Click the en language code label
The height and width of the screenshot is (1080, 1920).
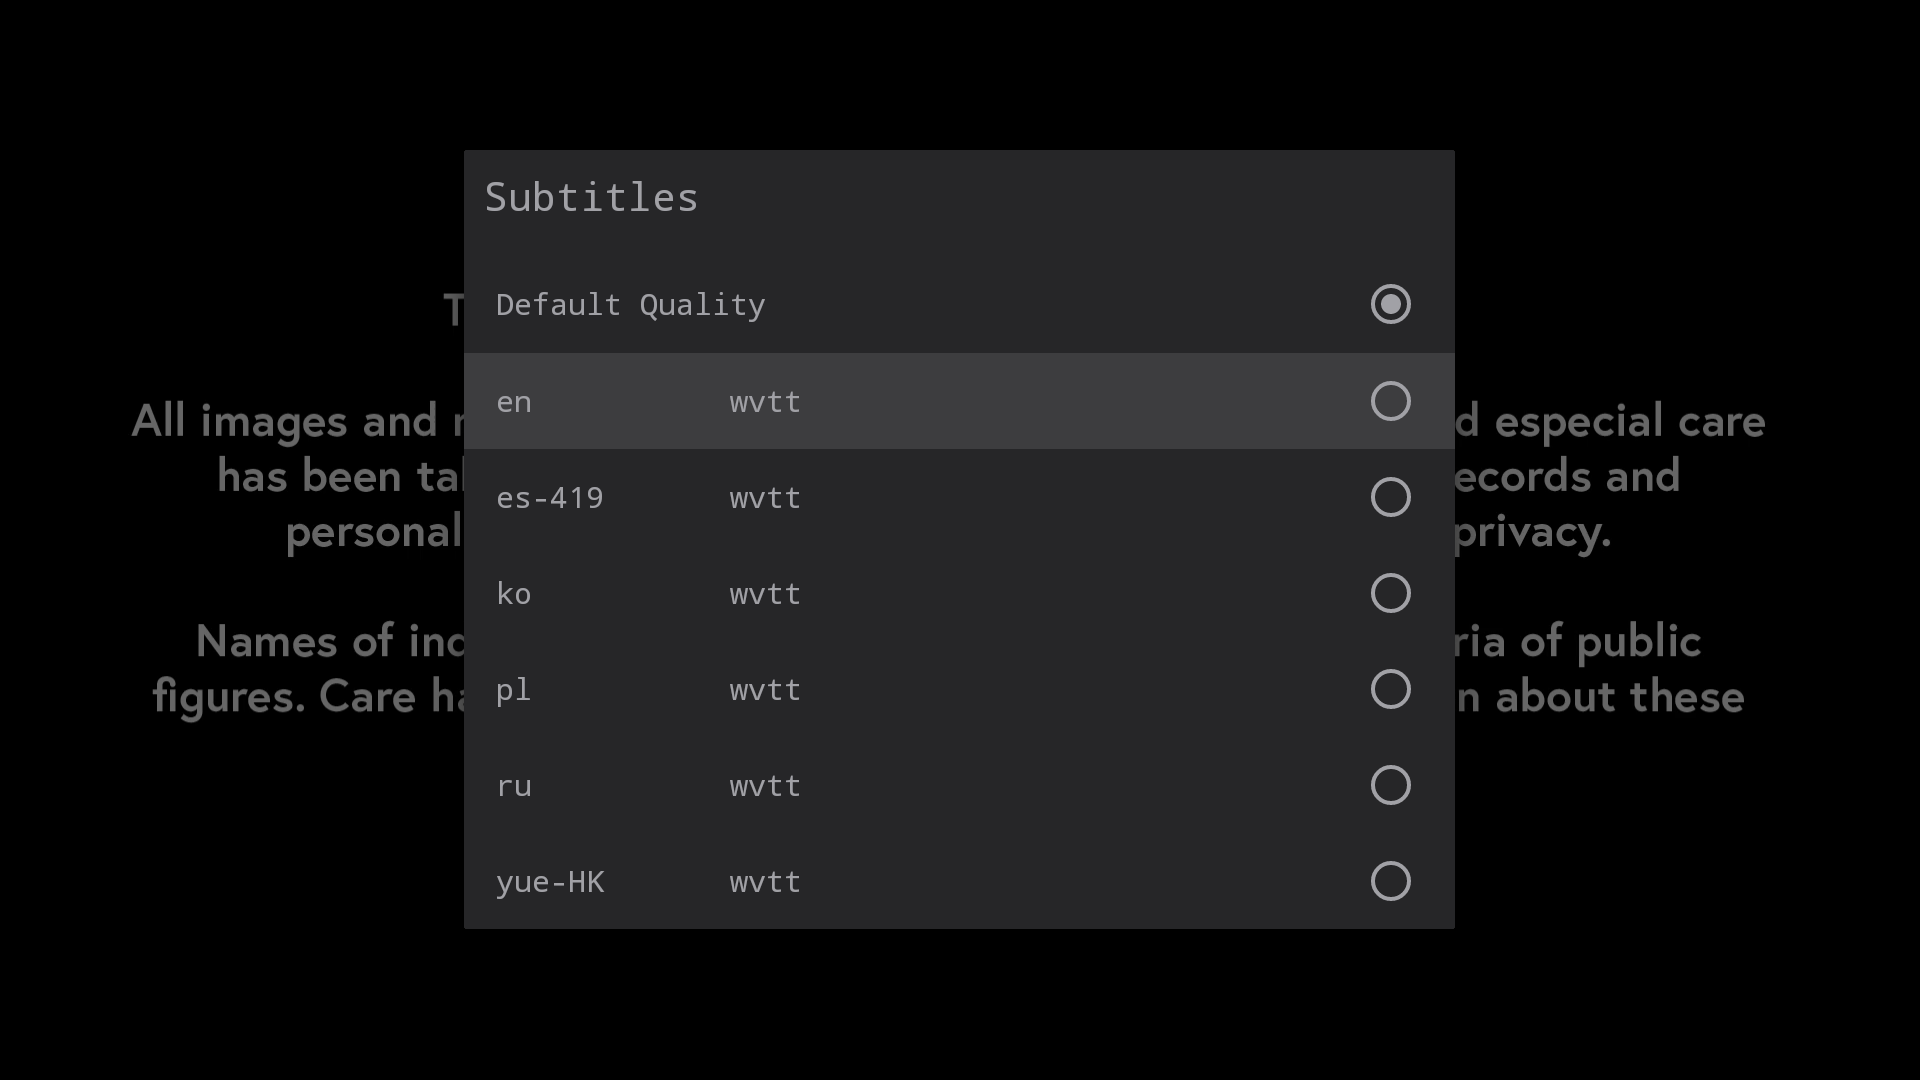click(514, 402)
